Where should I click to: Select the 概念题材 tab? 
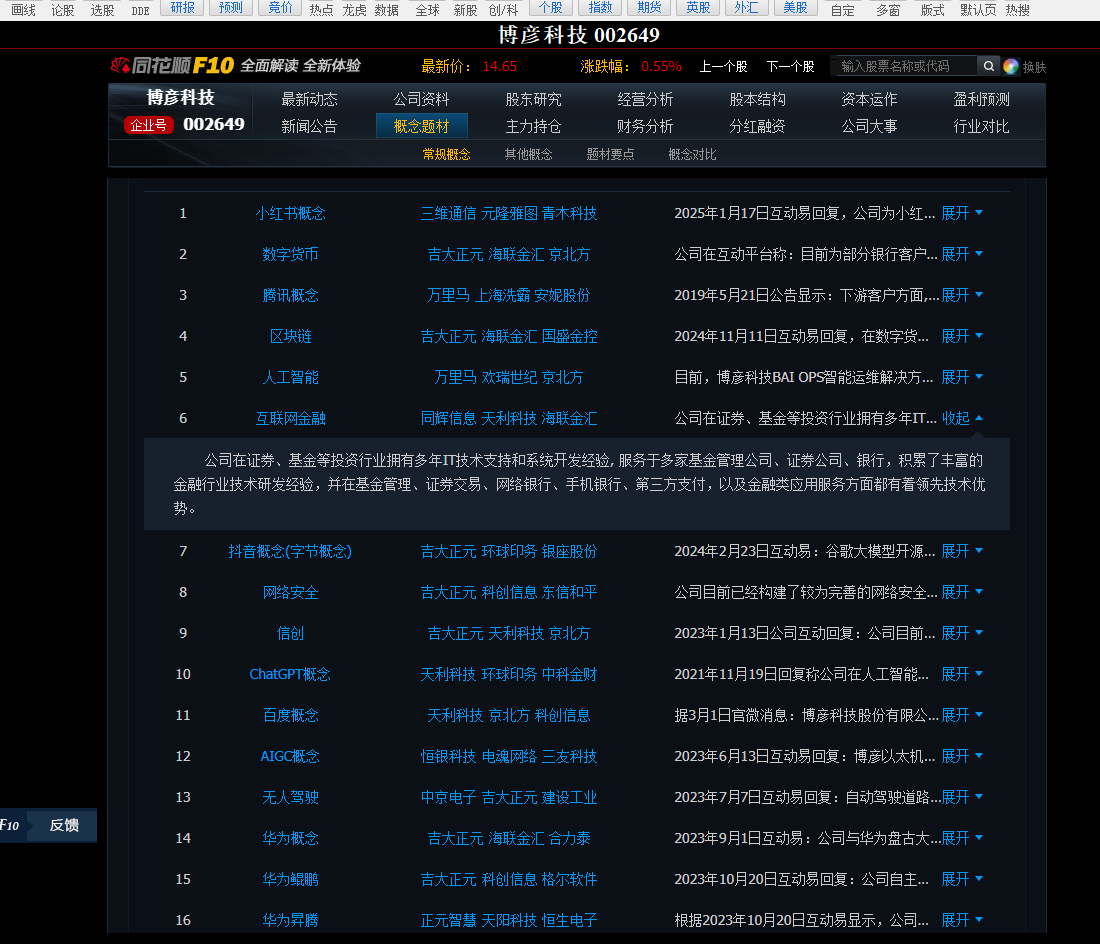click(x=422, y=126)
